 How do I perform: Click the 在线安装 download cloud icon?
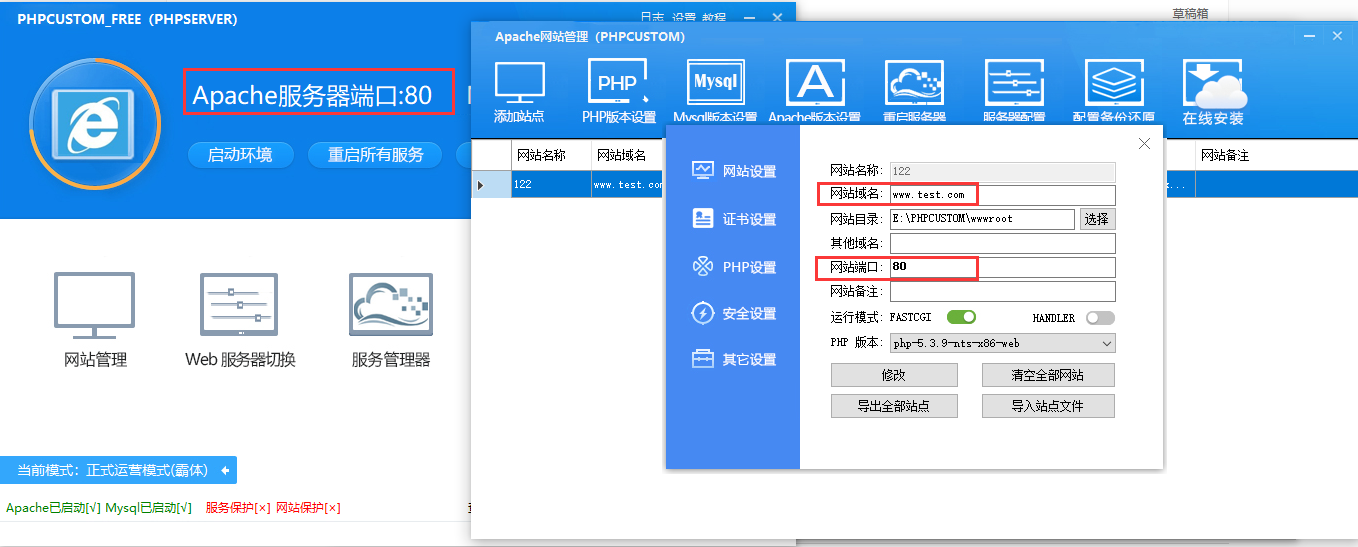(1213, 83)
